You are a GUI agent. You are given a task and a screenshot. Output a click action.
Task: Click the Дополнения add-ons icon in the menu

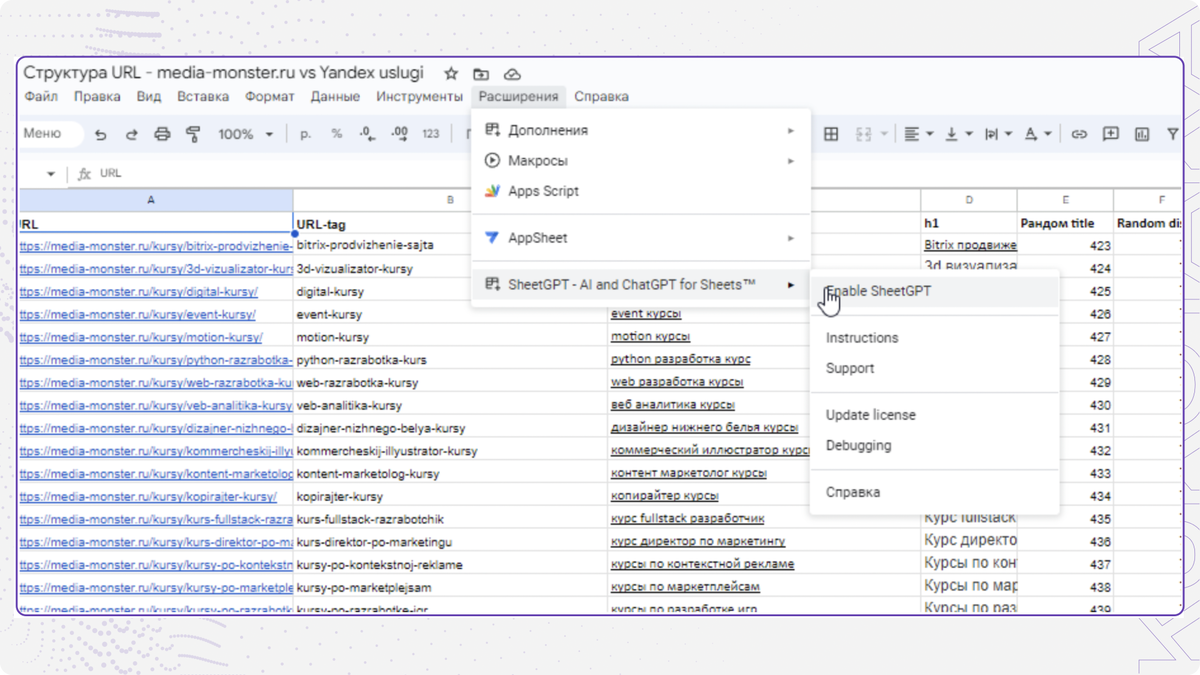click(x=491, y=130)
